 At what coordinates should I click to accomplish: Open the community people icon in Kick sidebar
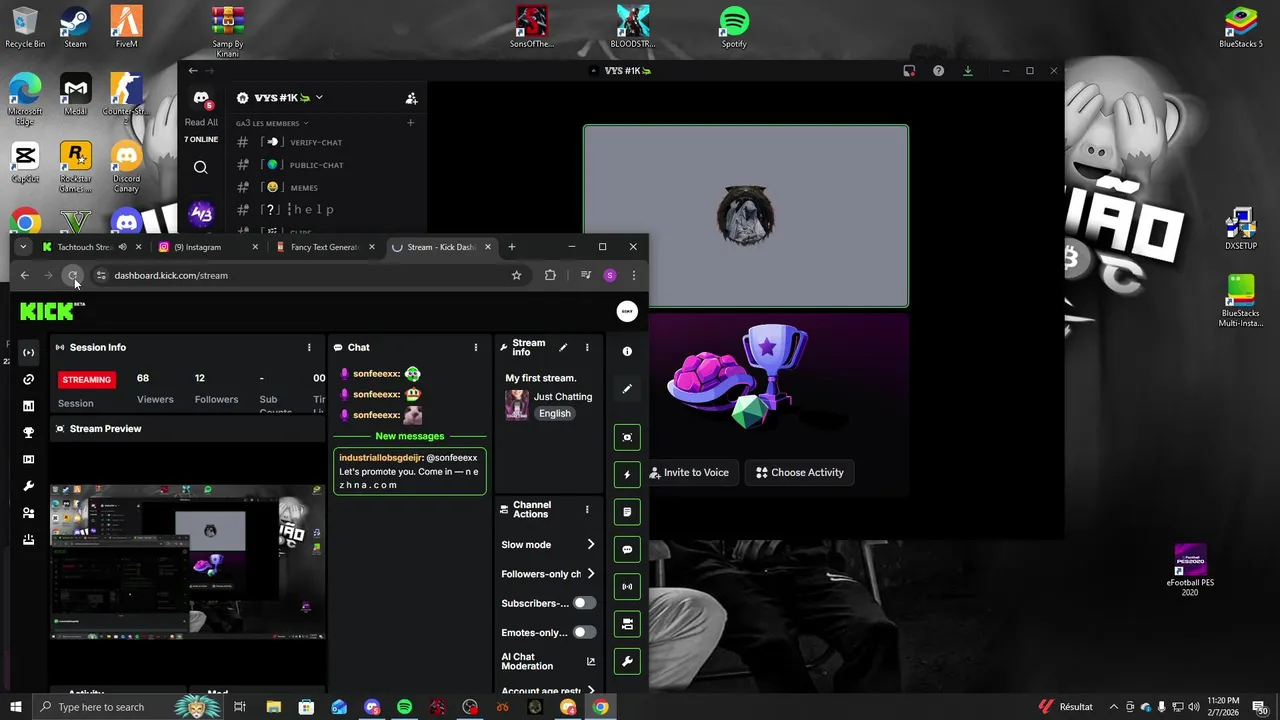point(28,513)
